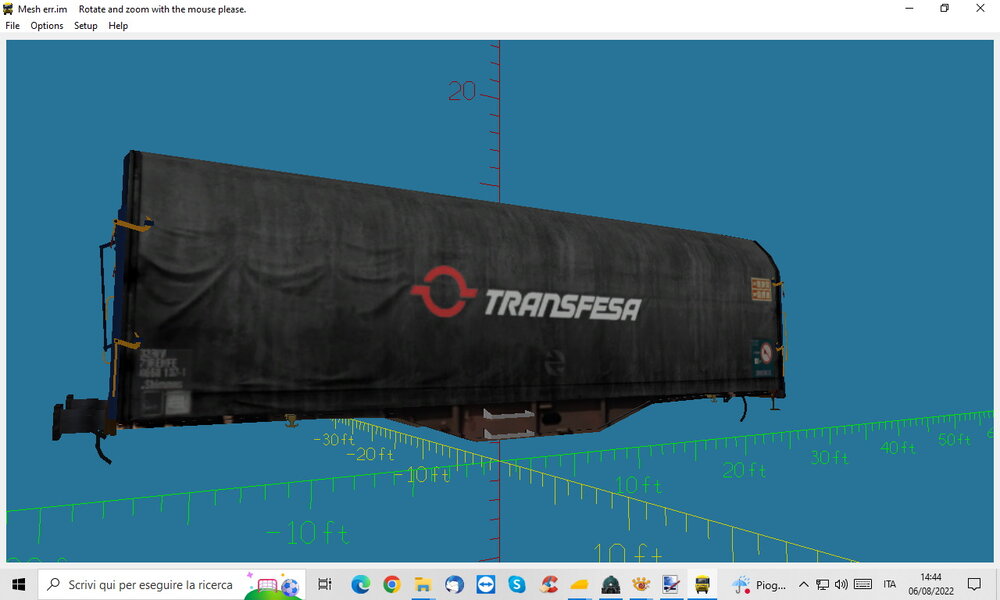Viewport: 1000px width, 600px height.
Task: Open network settings tray icon
Action: click(823, 584)
